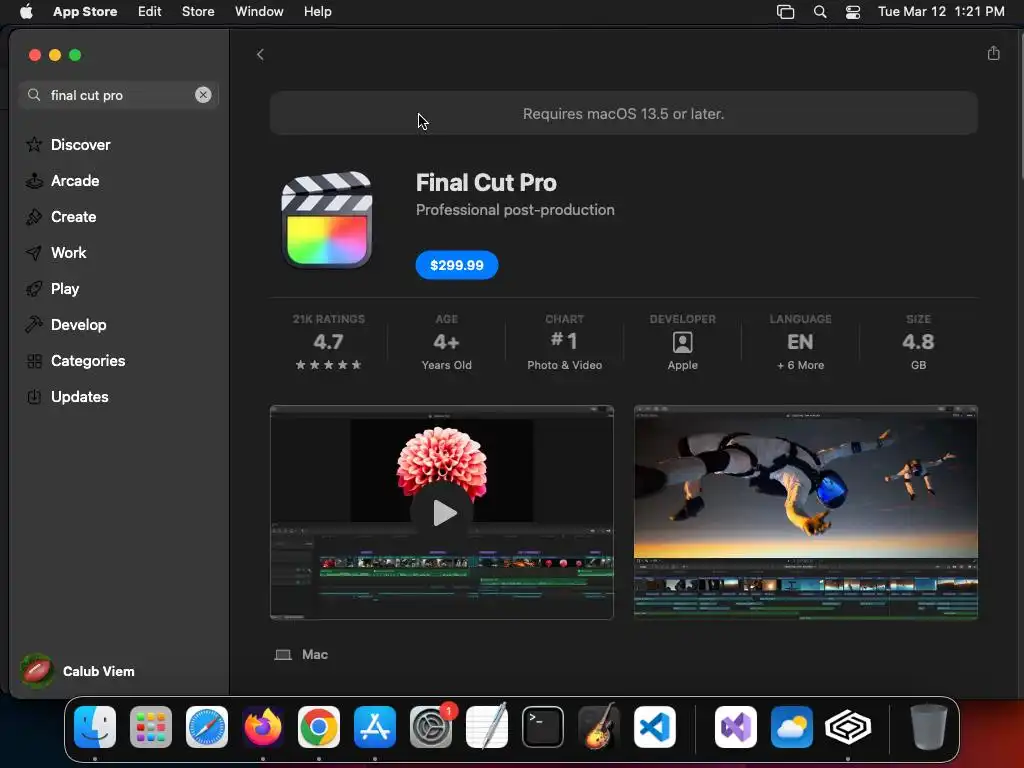Open the Updates section
Viewport: 1024px width, 768px height.
click(x=80, y=396)
